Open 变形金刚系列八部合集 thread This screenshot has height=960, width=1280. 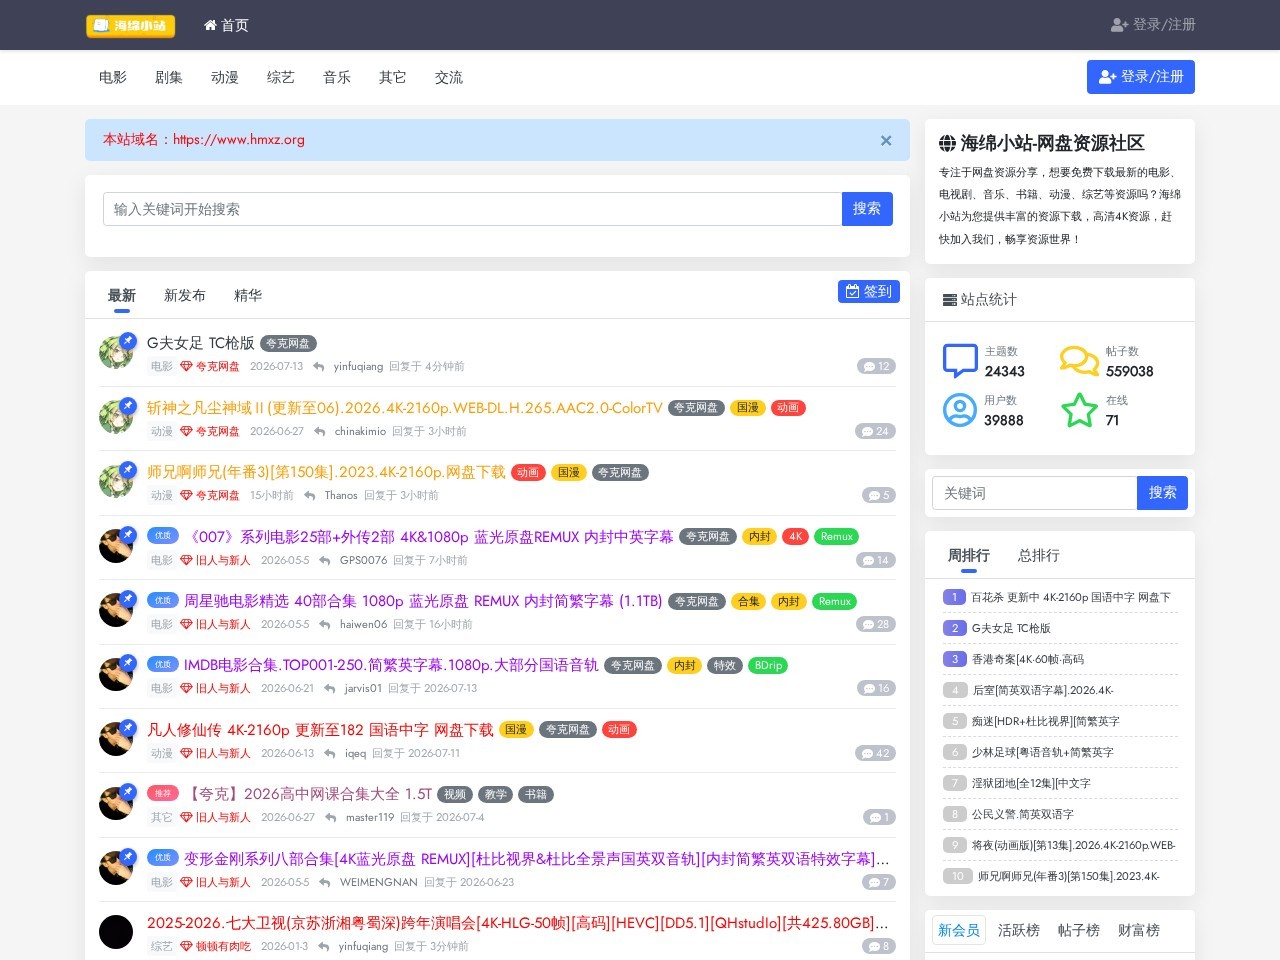(x=536, y=859)
